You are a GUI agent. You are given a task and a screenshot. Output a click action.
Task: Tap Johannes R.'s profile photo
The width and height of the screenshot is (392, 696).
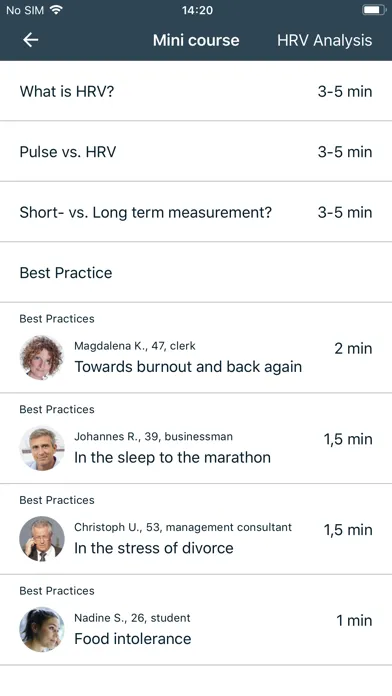(x=42, y=448)
